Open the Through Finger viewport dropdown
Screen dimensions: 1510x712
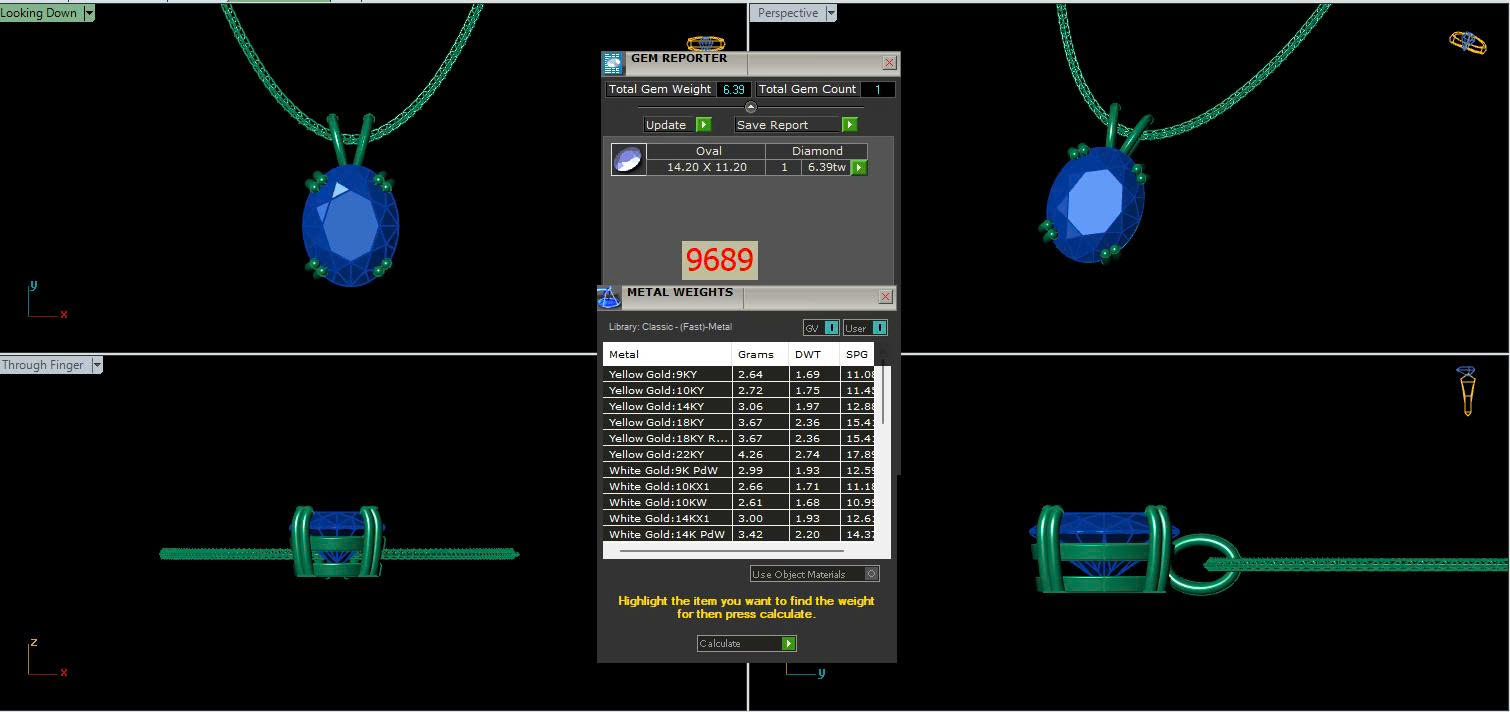[x=97, y=365]
